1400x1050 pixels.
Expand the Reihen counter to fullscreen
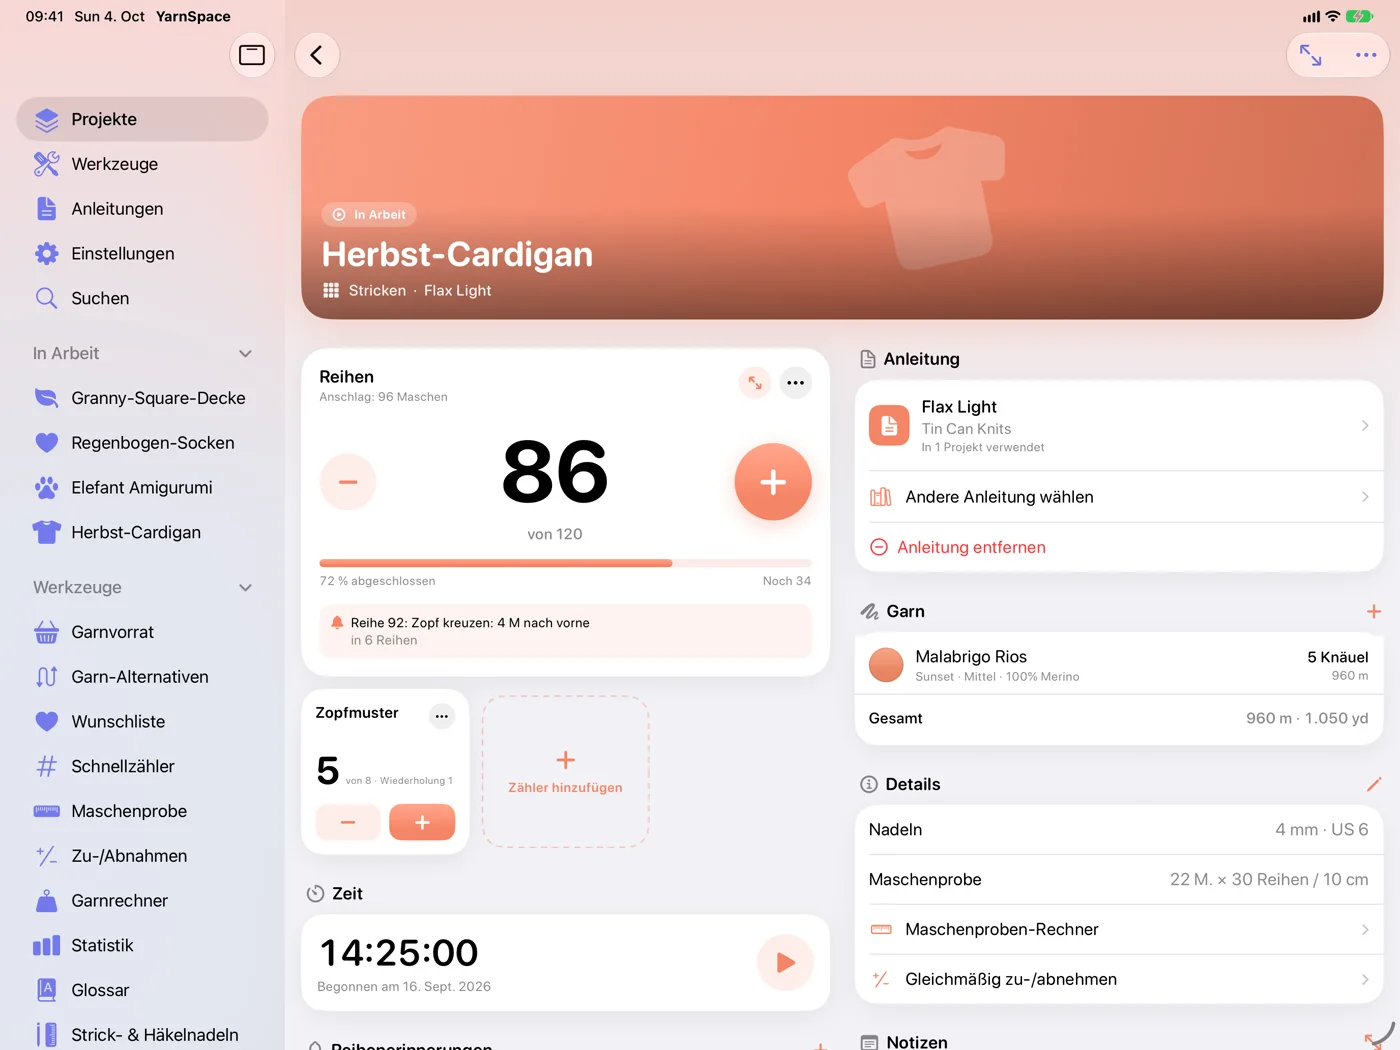click(x=755, y=382)
